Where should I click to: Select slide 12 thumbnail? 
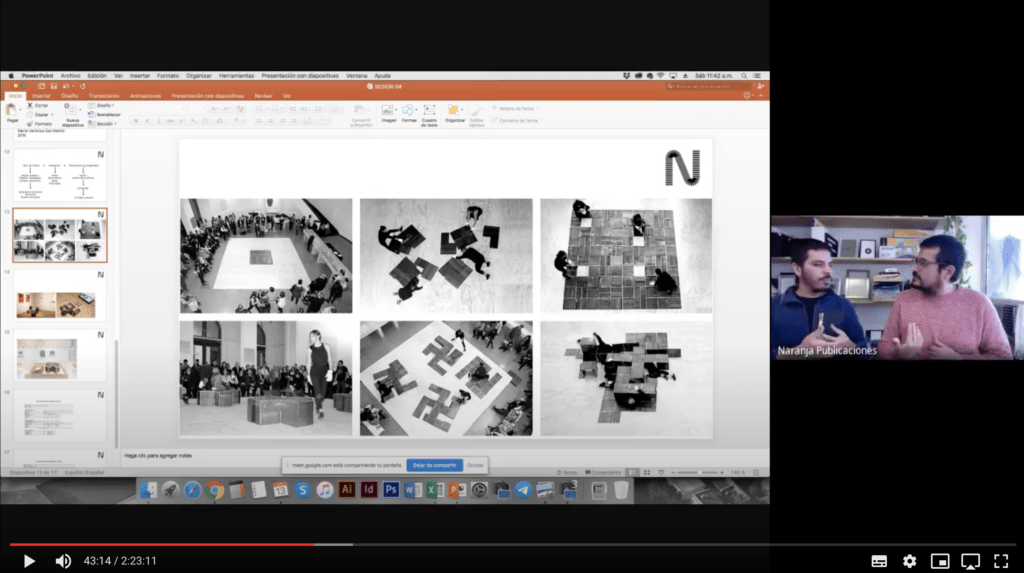click(59, 175)
